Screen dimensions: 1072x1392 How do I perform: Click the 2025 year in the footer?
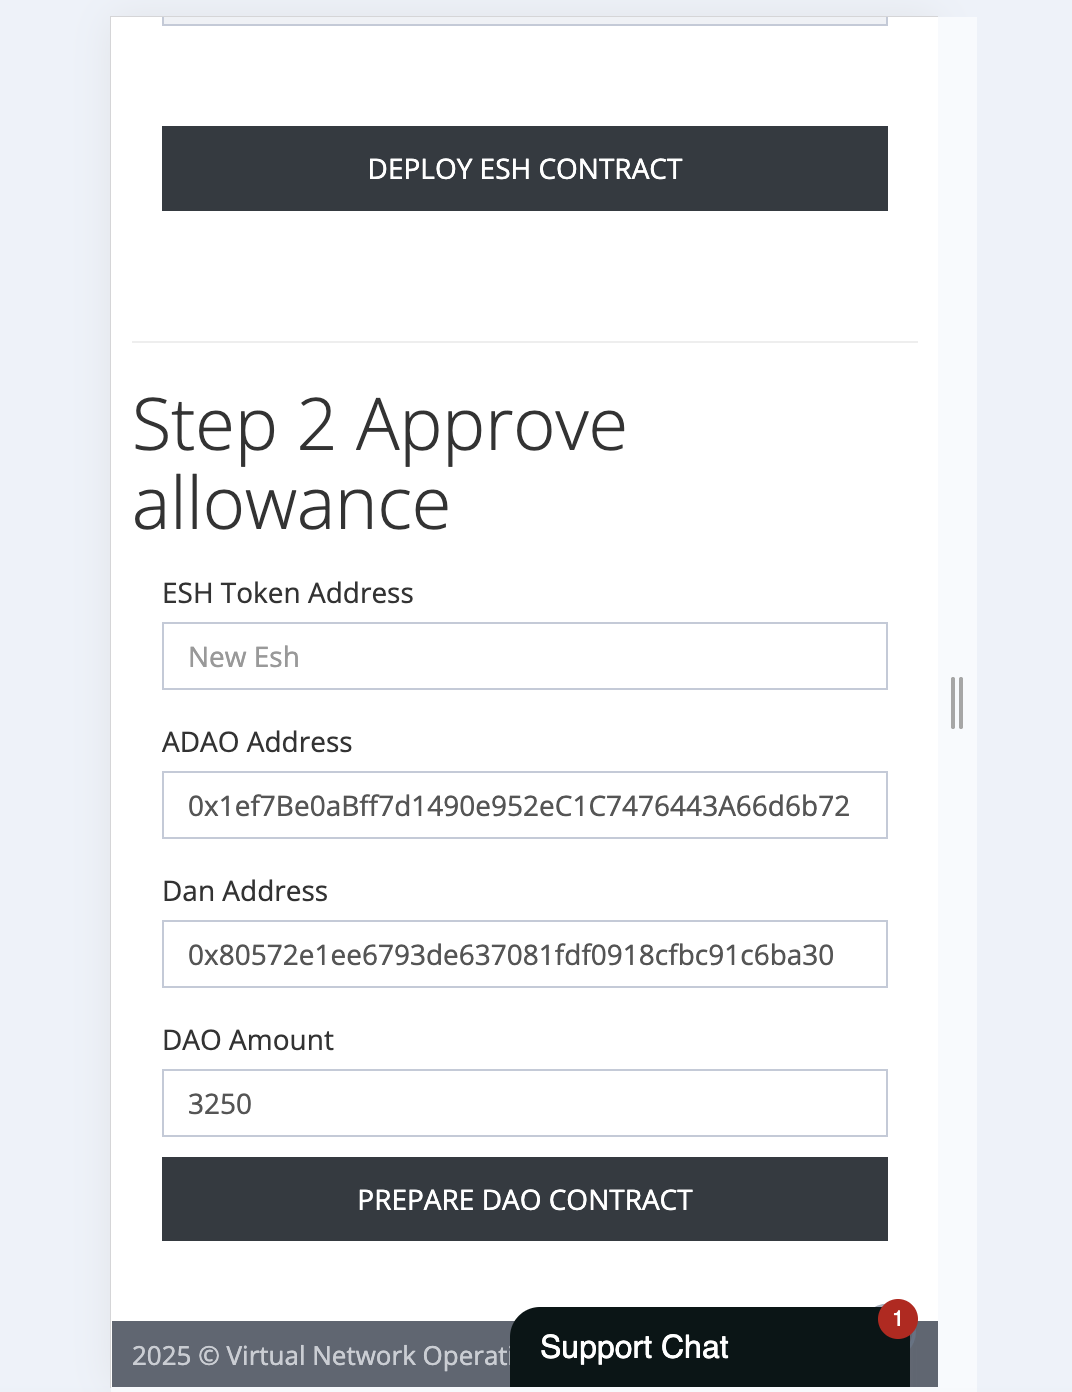tap(161, 1356)
